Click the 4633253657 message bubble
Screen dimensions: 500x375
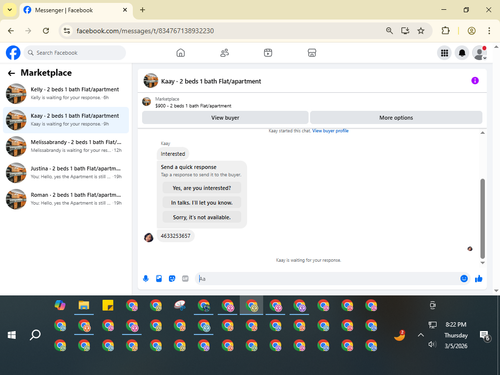click(x=175, y=236)
